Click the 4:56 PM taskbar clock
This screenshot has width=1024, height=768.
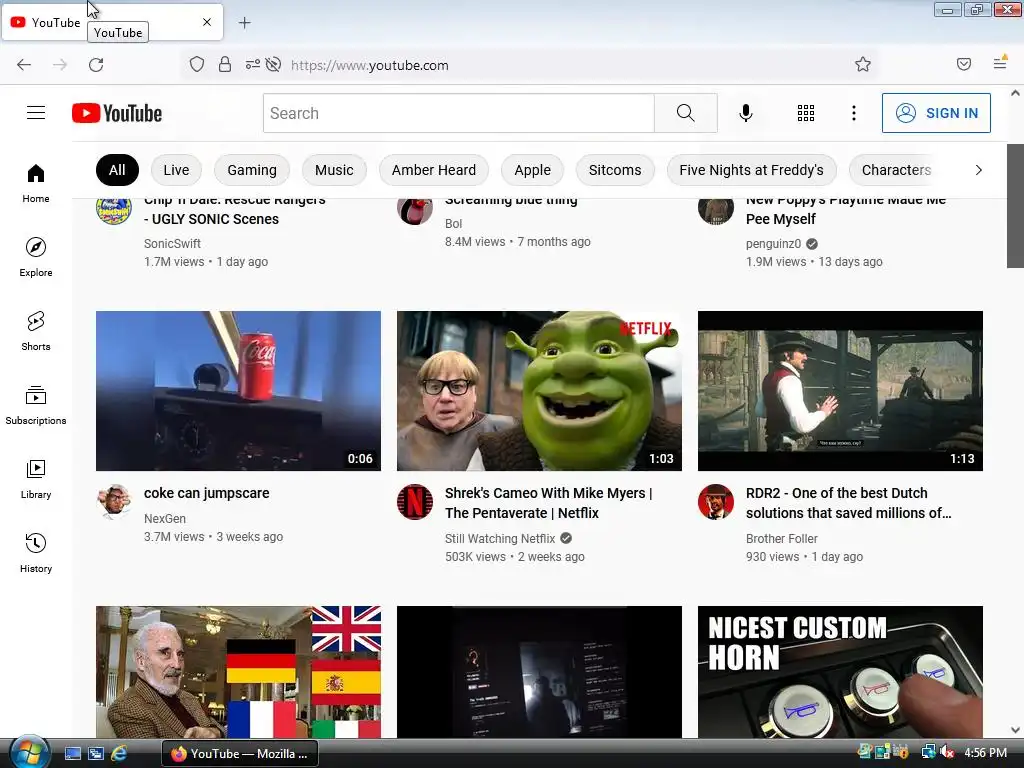coord(985,753)
